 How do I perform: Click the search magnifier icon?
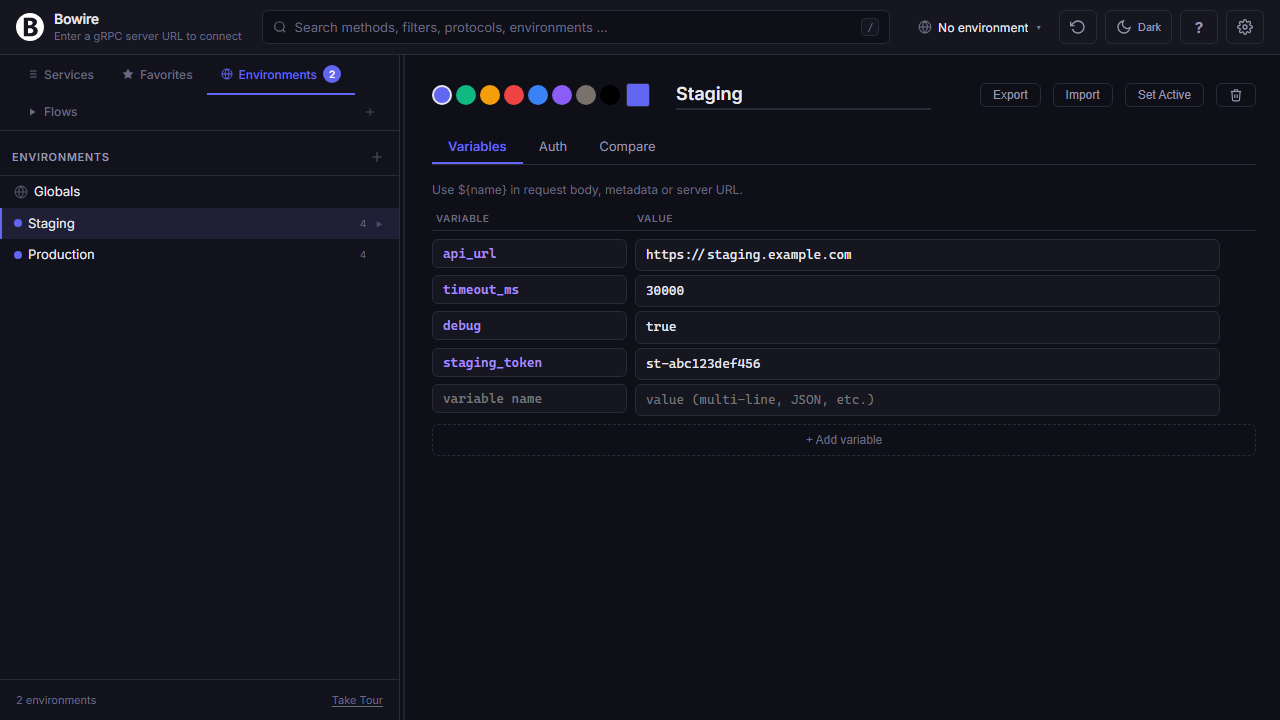click(280, 28)
